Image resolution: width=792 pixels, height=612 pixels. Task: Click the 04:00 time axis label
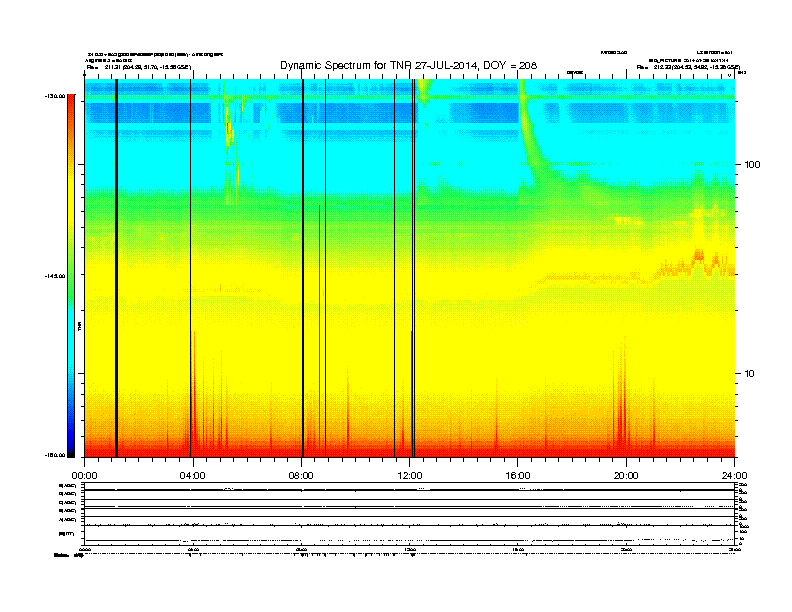pos(192,476)
